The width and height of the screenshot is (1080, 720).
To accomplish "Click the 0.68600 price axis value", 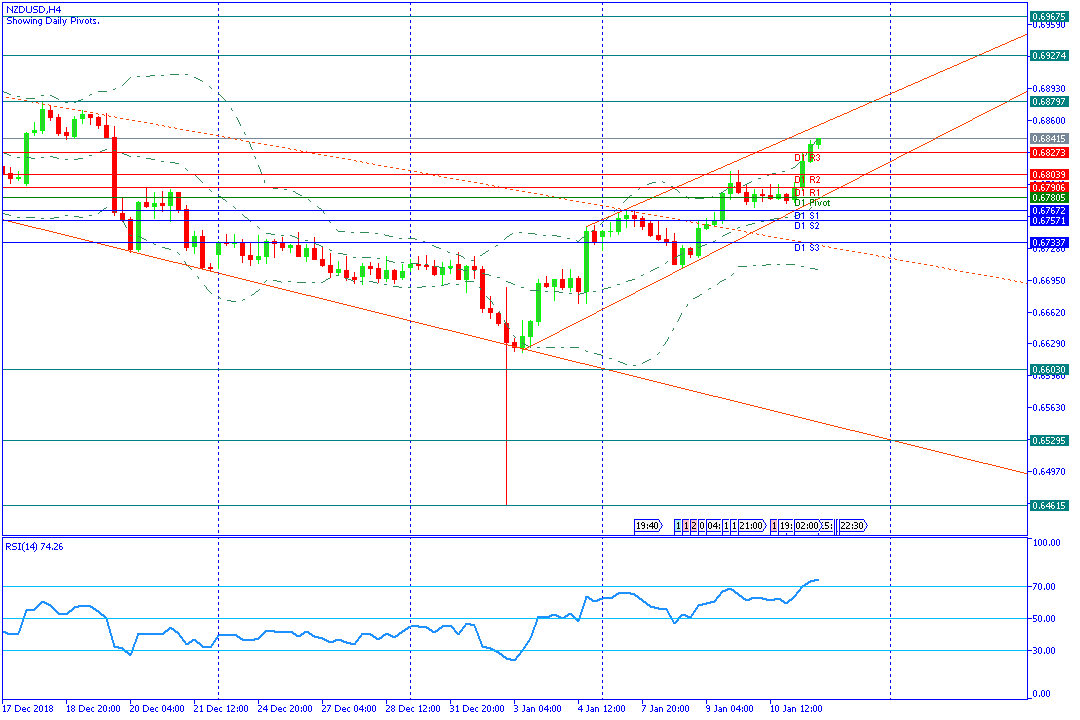I will tap(1049, 121).
